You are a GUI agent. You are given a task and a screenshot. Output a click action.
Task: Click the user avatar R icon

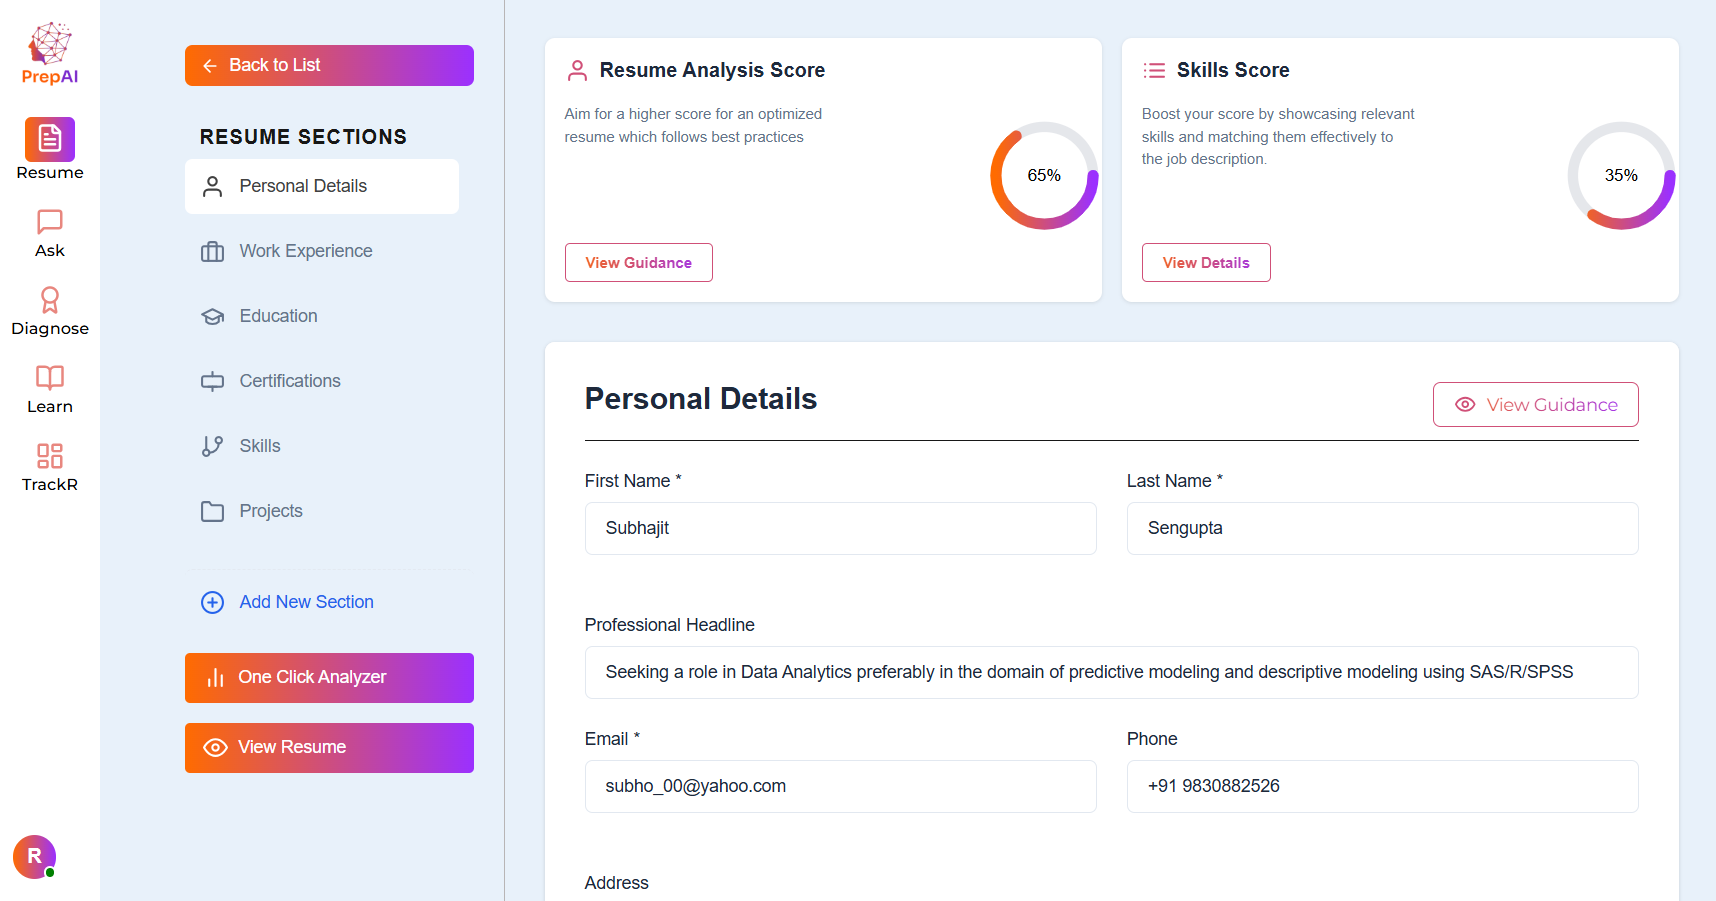35,856
